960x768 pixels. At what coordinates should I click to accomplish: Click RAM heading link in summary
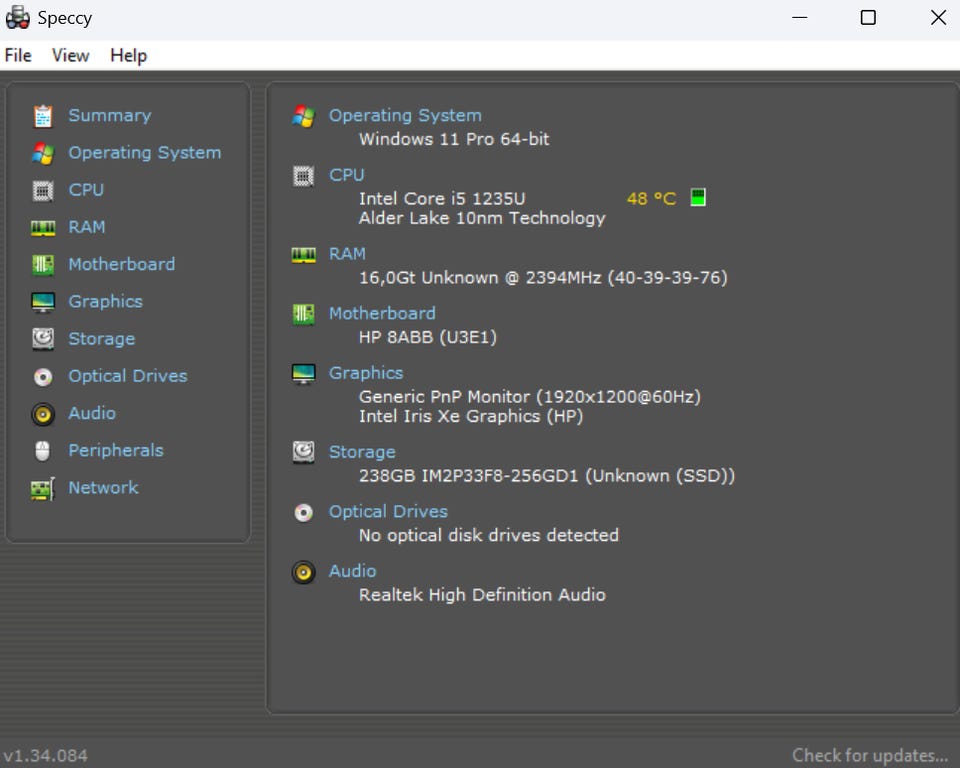click(347, 254)
